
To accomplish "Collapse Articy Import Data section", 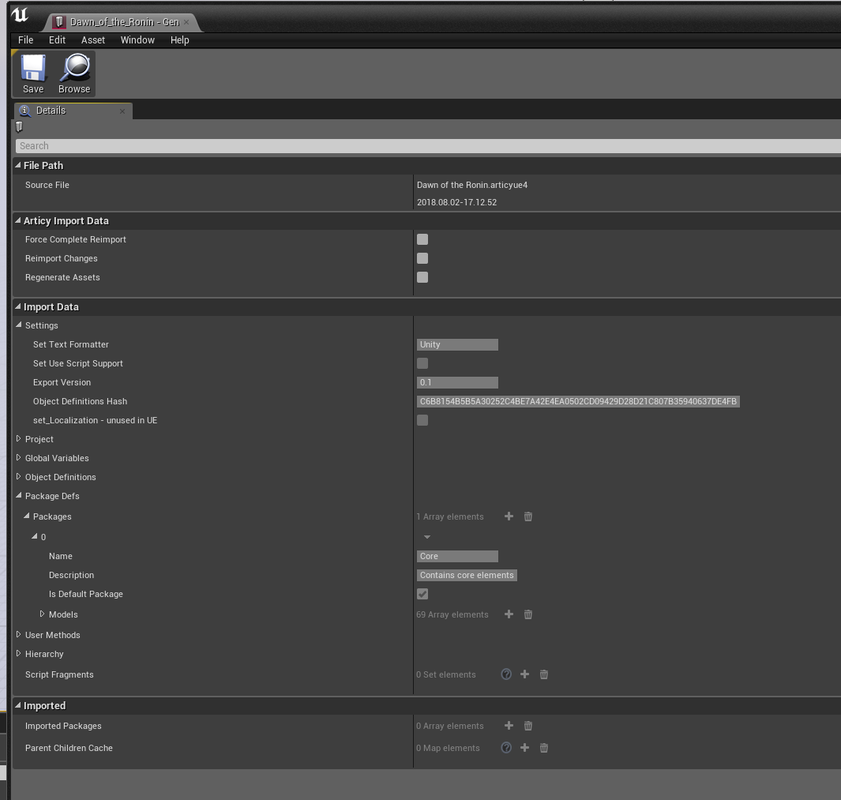I will point(18,220).
